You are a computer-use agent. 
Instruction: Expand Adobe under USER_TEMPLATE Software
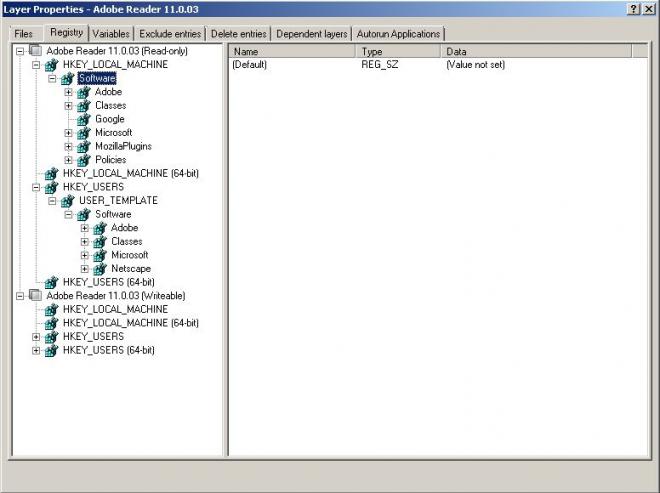pyautogui.click(x=84, y=228)
